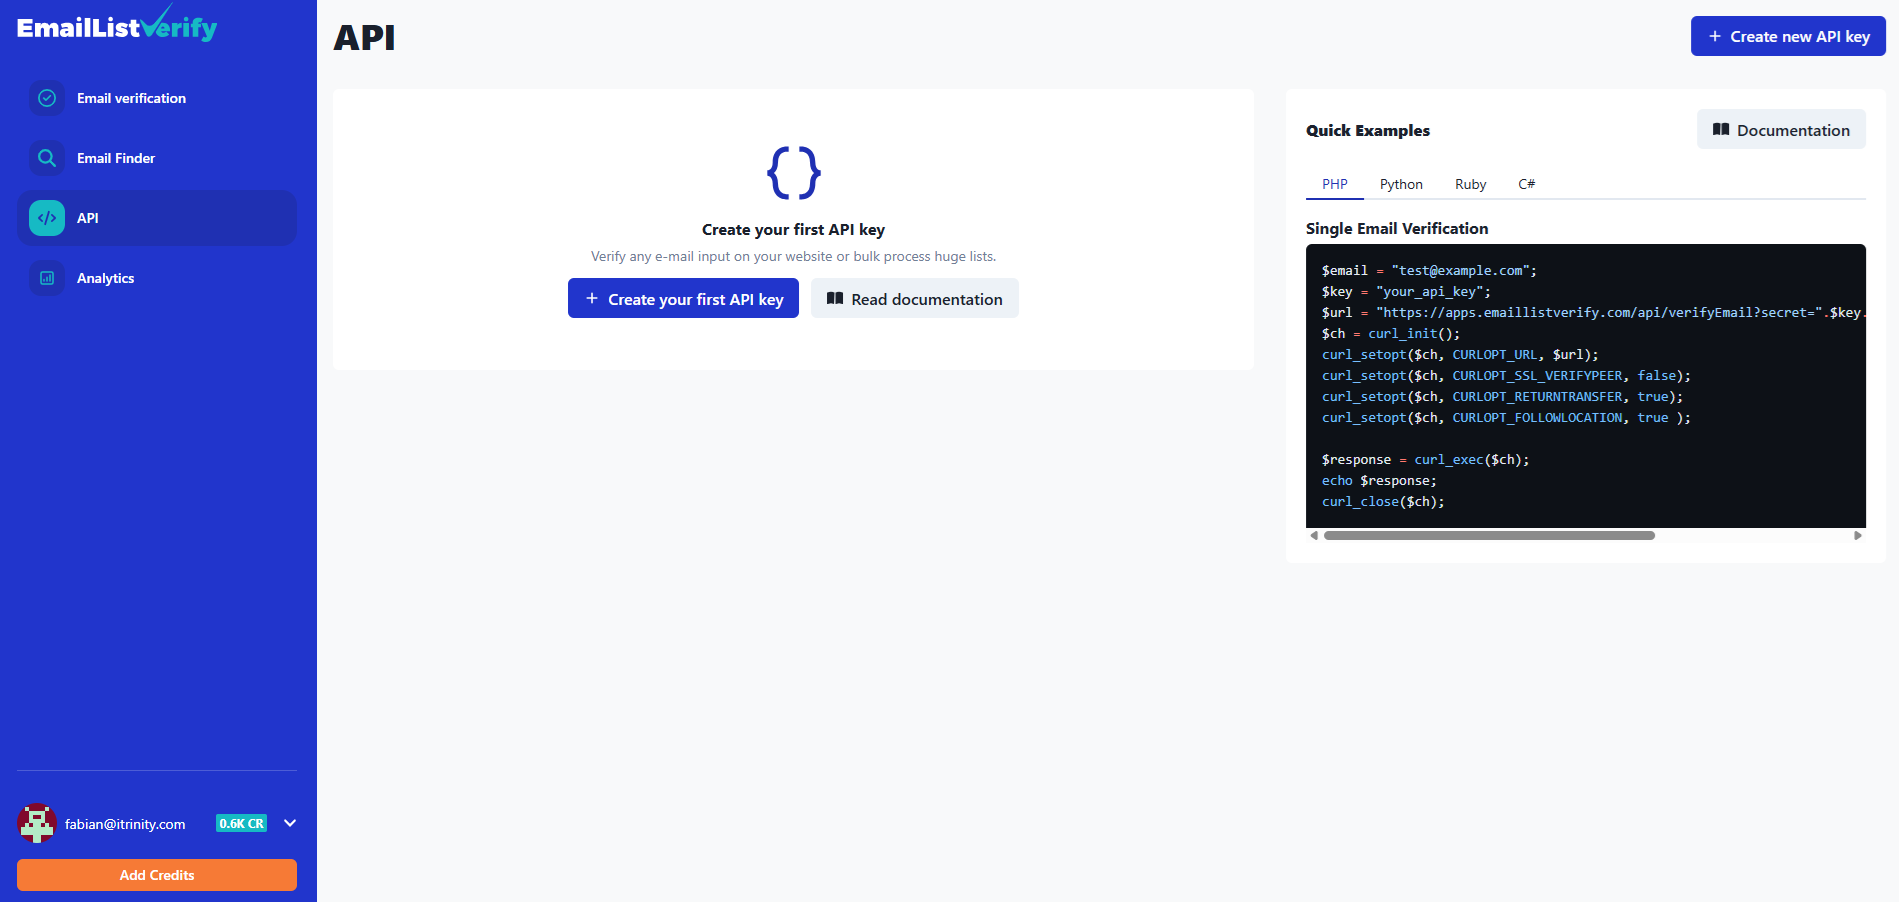Expand the account menu chevron
1899x902 pixels.
click(290, 823)
